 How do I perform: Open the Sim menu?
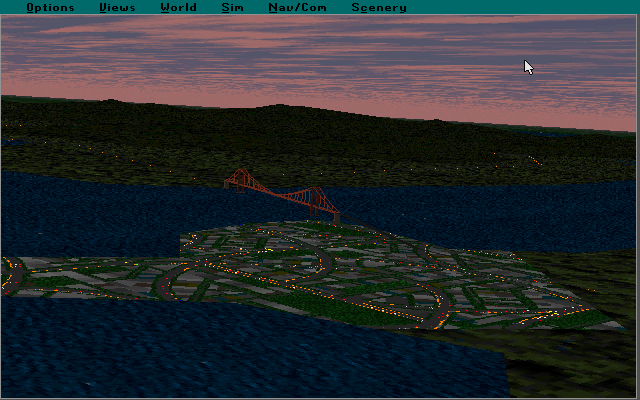[232, 7]
